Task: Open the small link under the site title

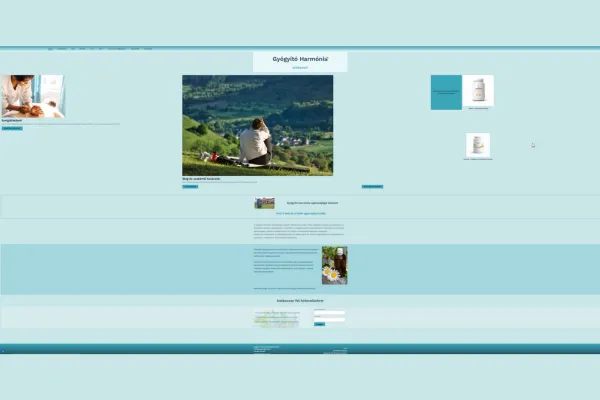Action: pos(300,68)
